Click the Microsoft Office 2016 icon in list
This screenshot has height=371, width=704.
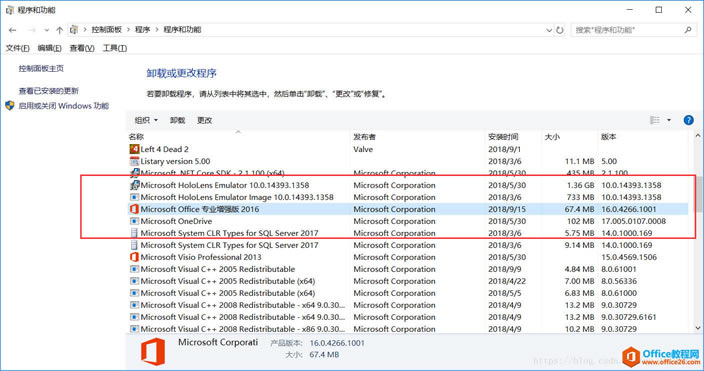coord(134,209)
